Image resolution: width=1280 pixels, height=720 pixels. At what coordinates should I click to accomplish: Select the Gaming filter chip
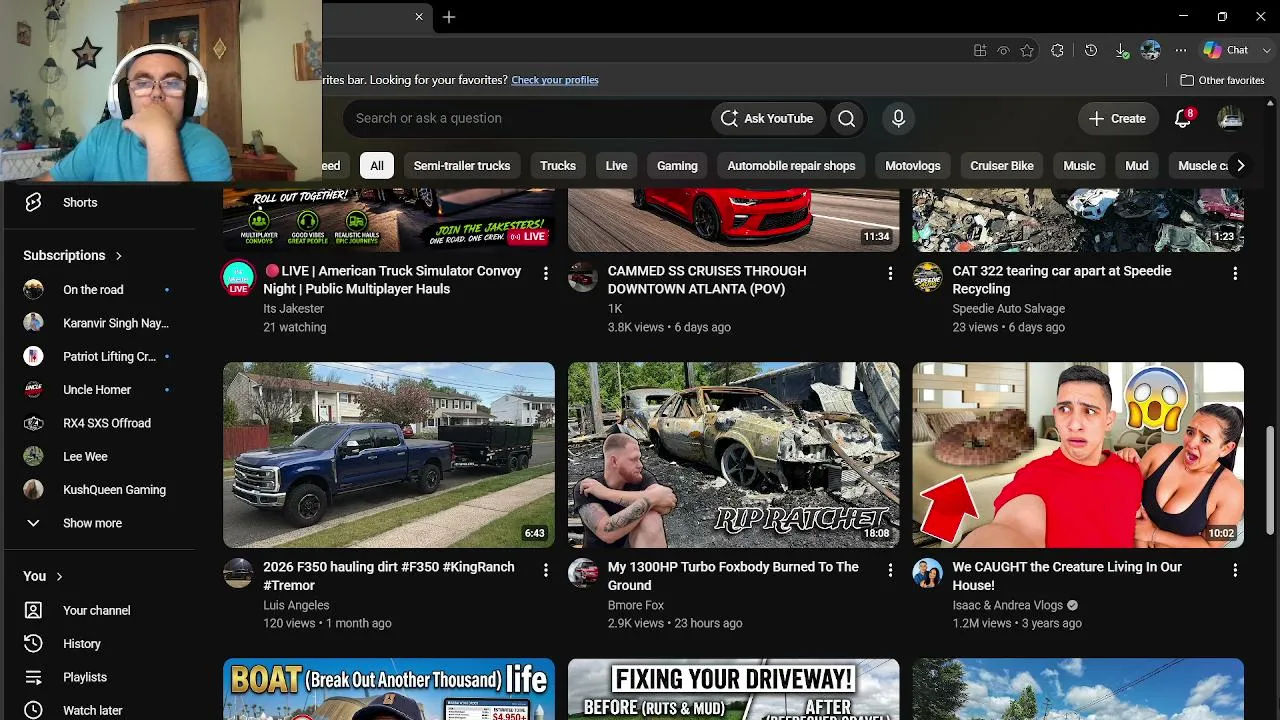coord(677,166)
